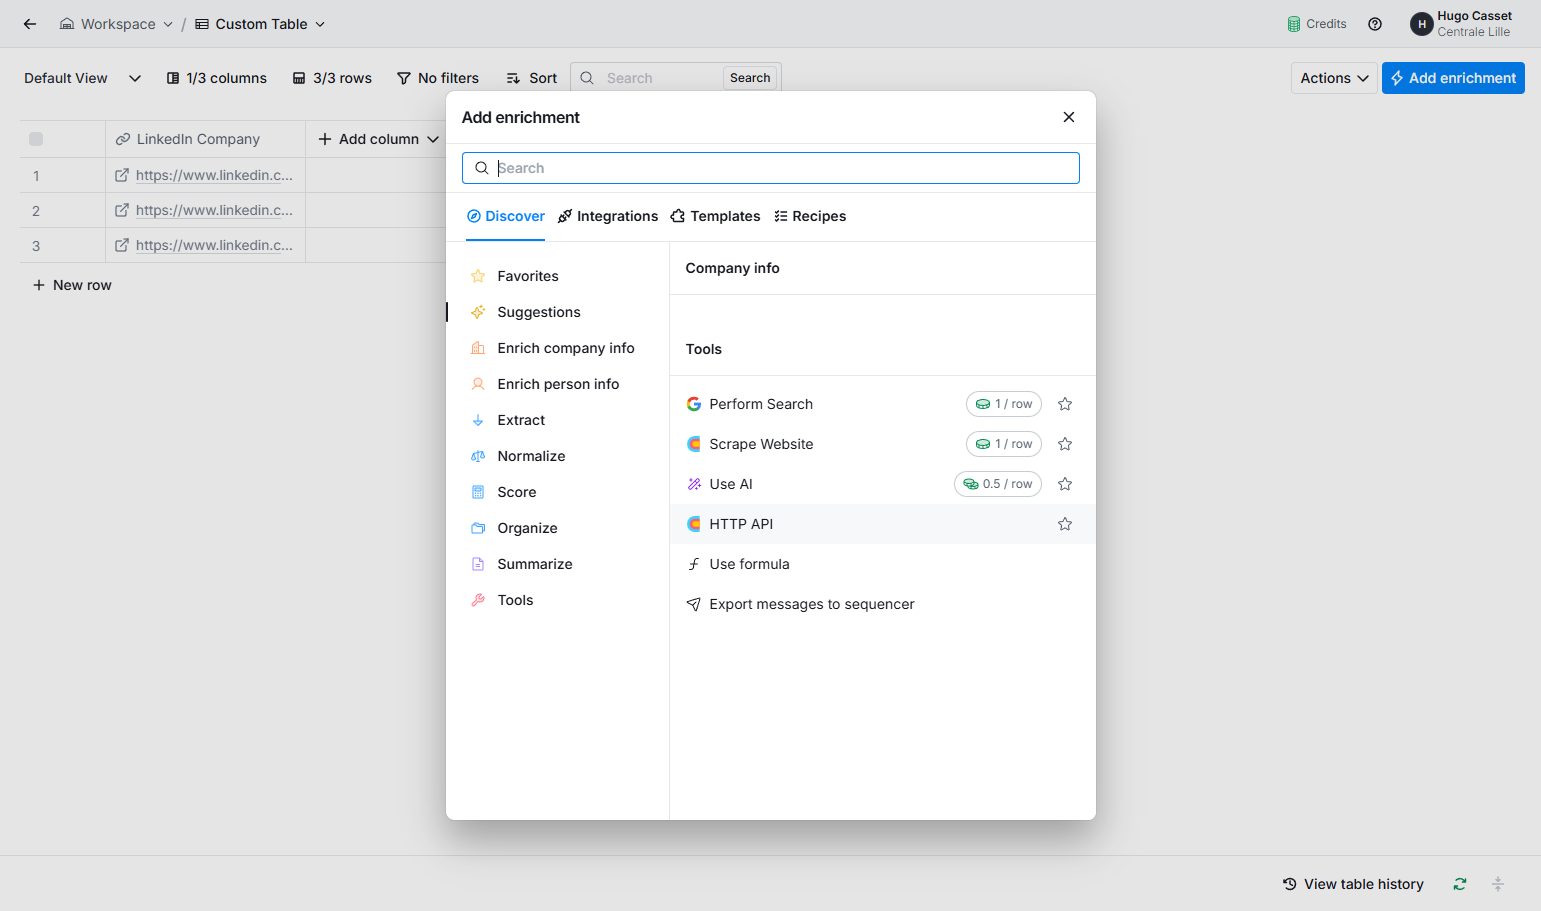Open the external link icon in row 3
The width and height of the screenshot is (1541, 911).
tap(122, 245)
